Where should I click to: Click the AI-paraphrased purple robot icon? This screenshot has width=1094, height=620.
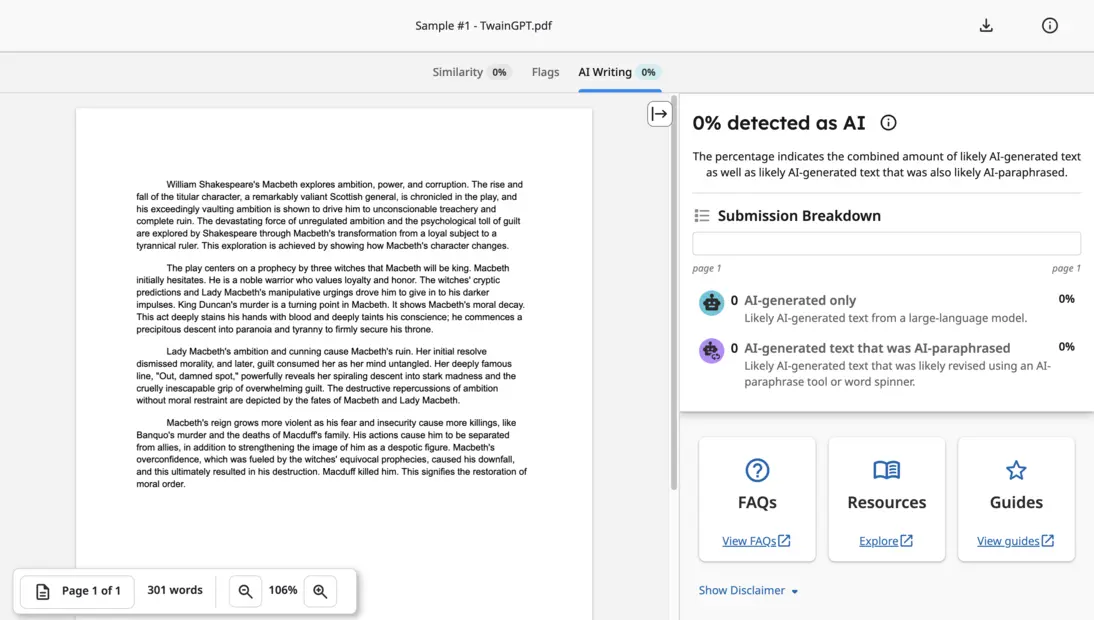click(x=712, y=350)
